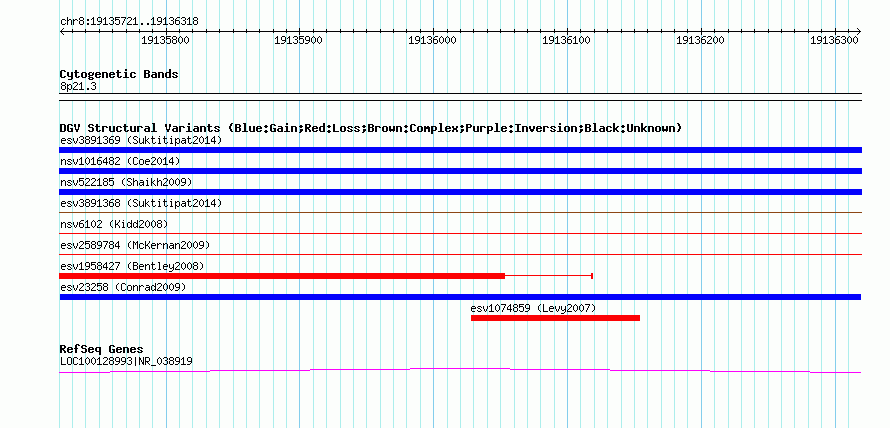Open variant nsv522185 (Shaikh2009) label
890x428 pixels.
click(126, 182)
